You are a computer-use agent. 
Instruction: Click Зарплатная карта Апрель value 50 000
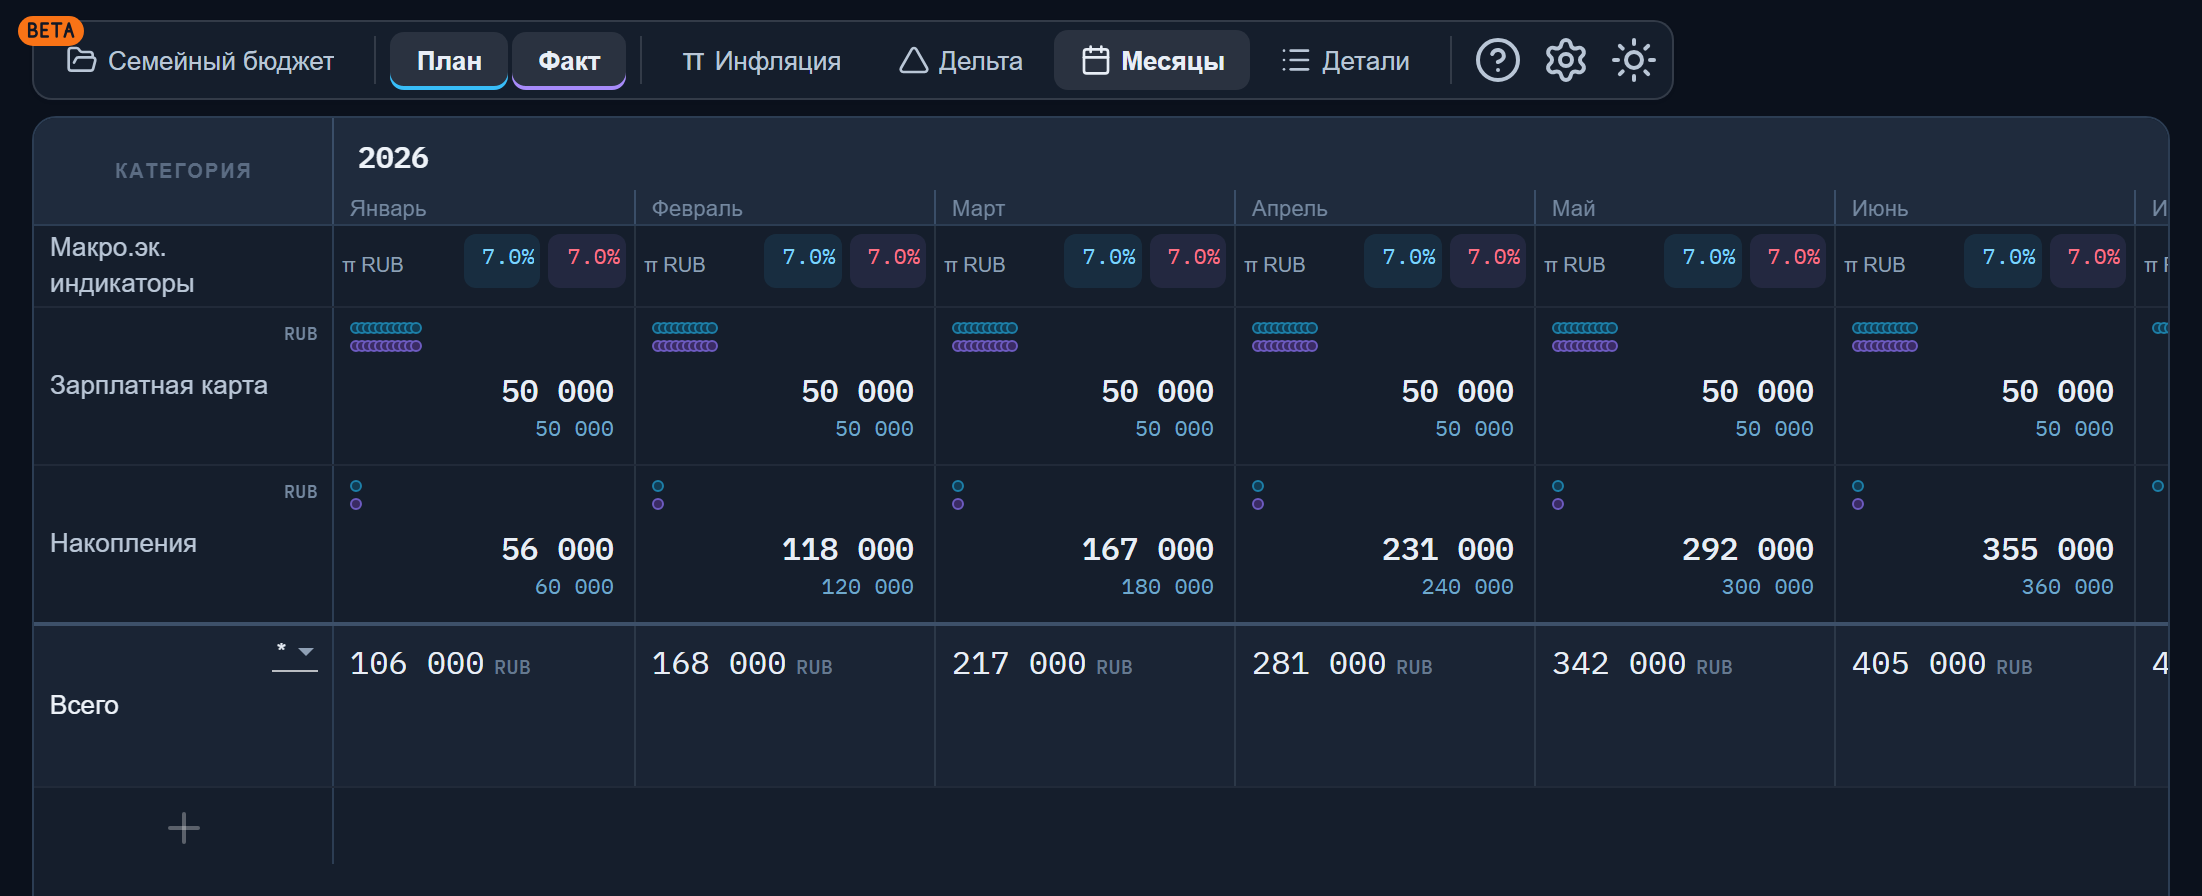click(1457, 391)
